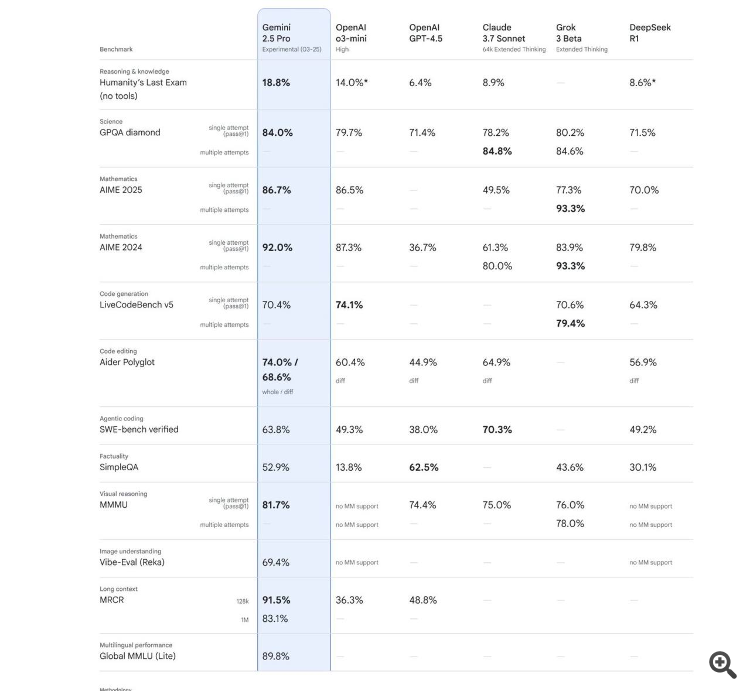Click the SWE-bench verified row label
This screenshot has height=691, width=750.
[139, 429]
